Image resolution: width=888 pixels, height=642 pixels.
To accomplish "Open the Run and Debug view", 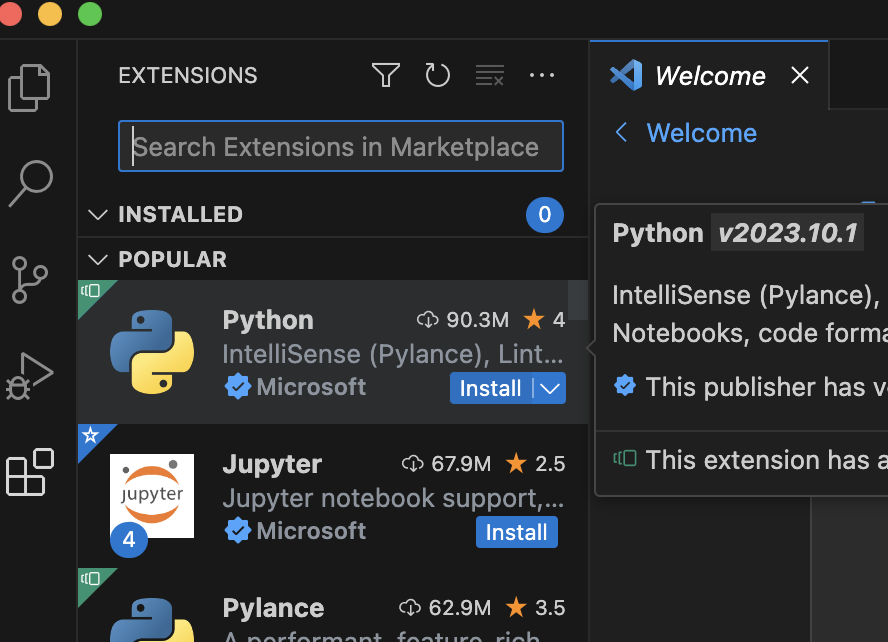I will 29,376.
